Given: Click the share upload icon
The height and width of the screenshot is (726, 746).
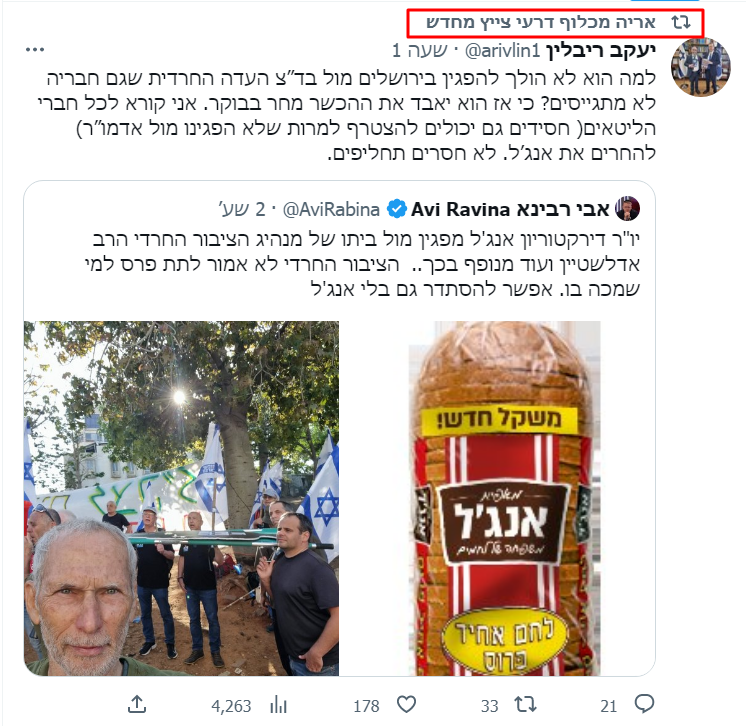Looking at the screenshot, I should point(137,705).
